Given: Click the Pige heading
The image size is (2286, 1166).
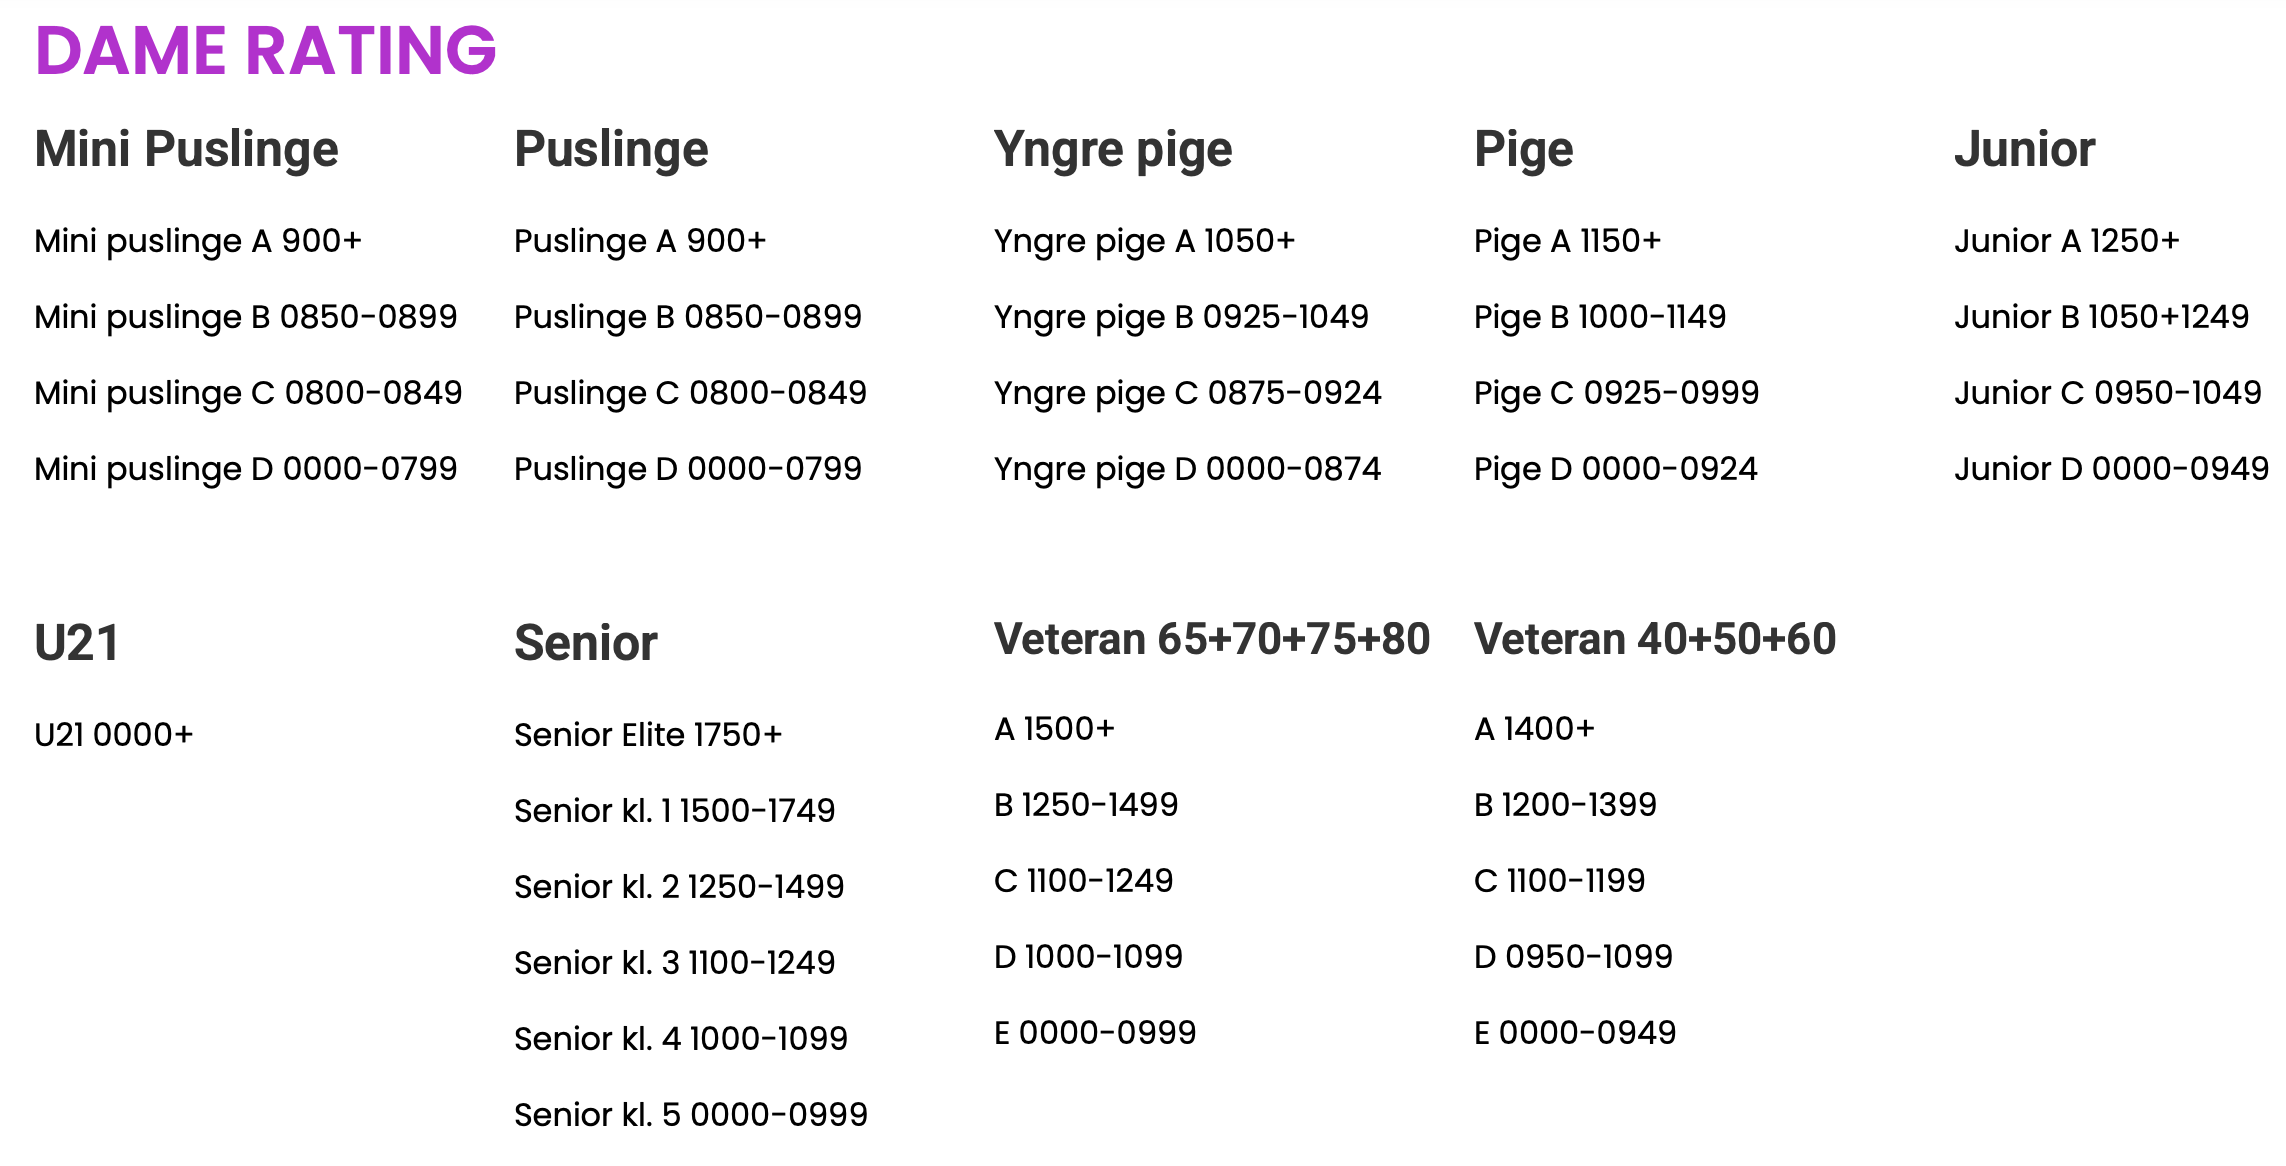Looking at the screenshot, I should pos(1524,150).
